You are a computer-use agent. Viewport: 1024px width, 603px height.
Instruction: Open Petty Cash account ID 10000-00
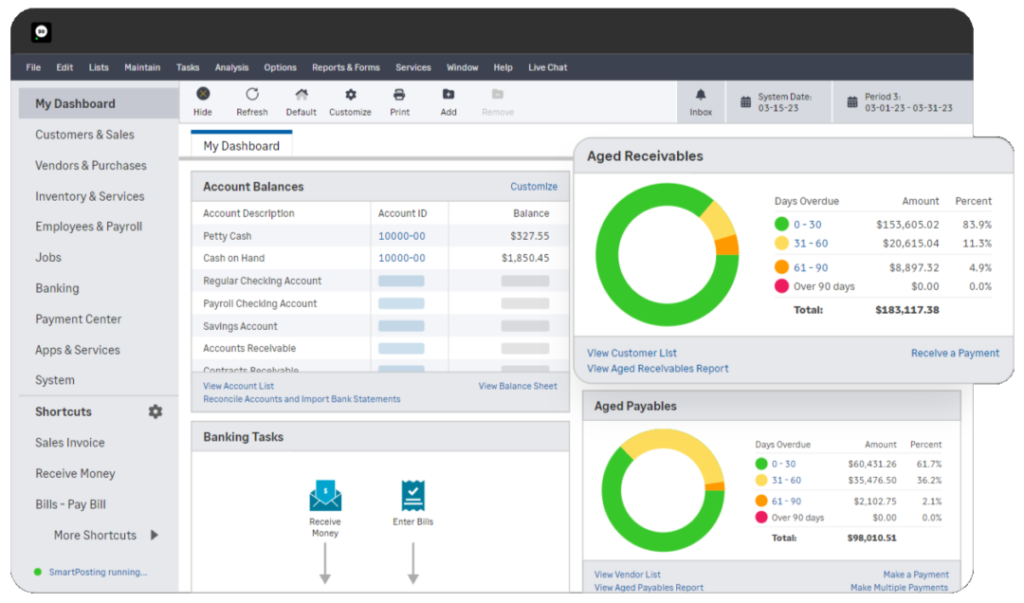pos(402,236)
